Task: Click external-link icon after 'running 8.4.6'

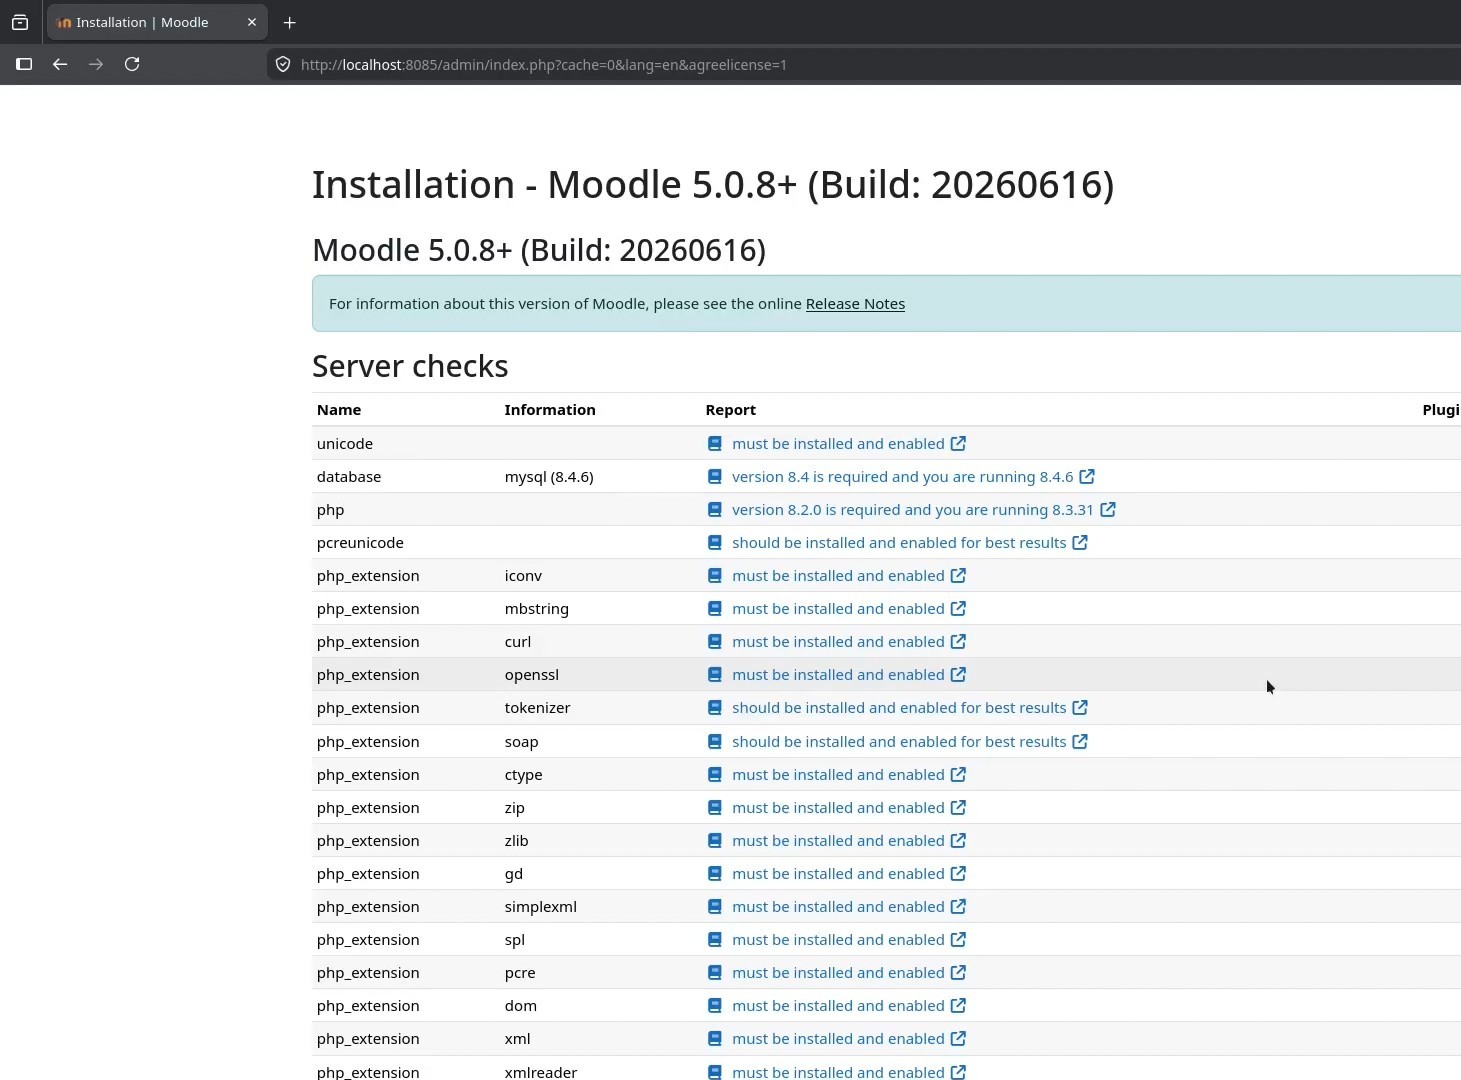Action: coord(1087,477)
